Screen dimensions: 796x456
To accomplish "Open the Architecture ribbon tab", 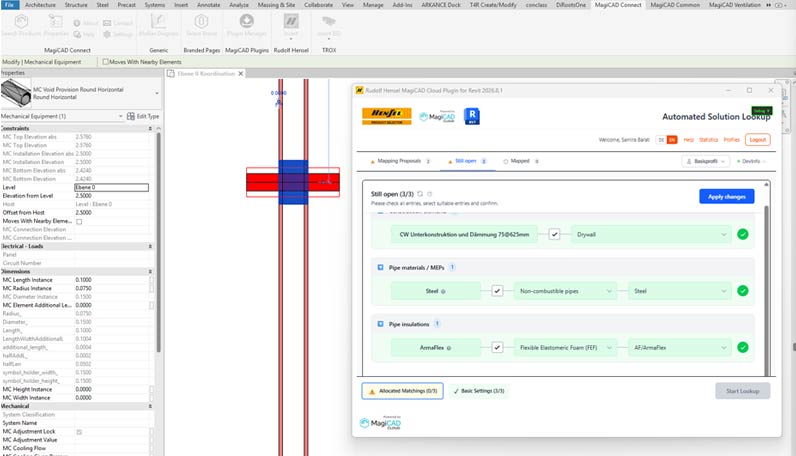I will [40, 5].
